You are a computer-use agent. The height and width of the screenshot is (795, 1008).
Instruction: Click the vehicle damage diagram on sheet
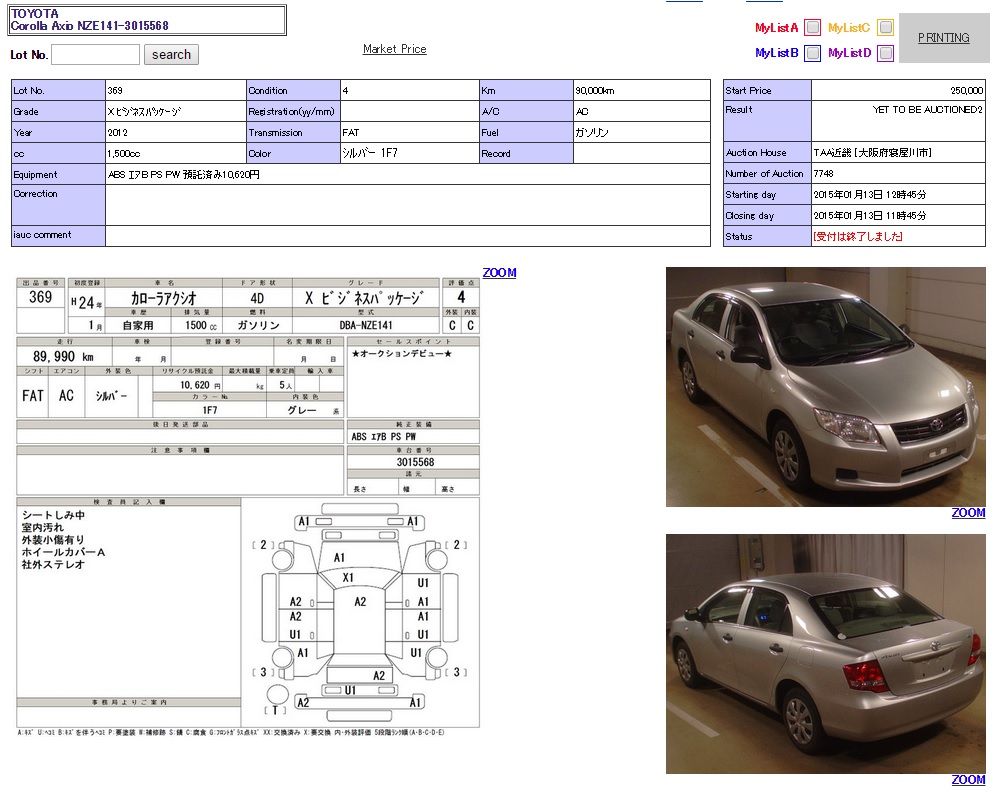pyautogui.click(x=360, y=612)
